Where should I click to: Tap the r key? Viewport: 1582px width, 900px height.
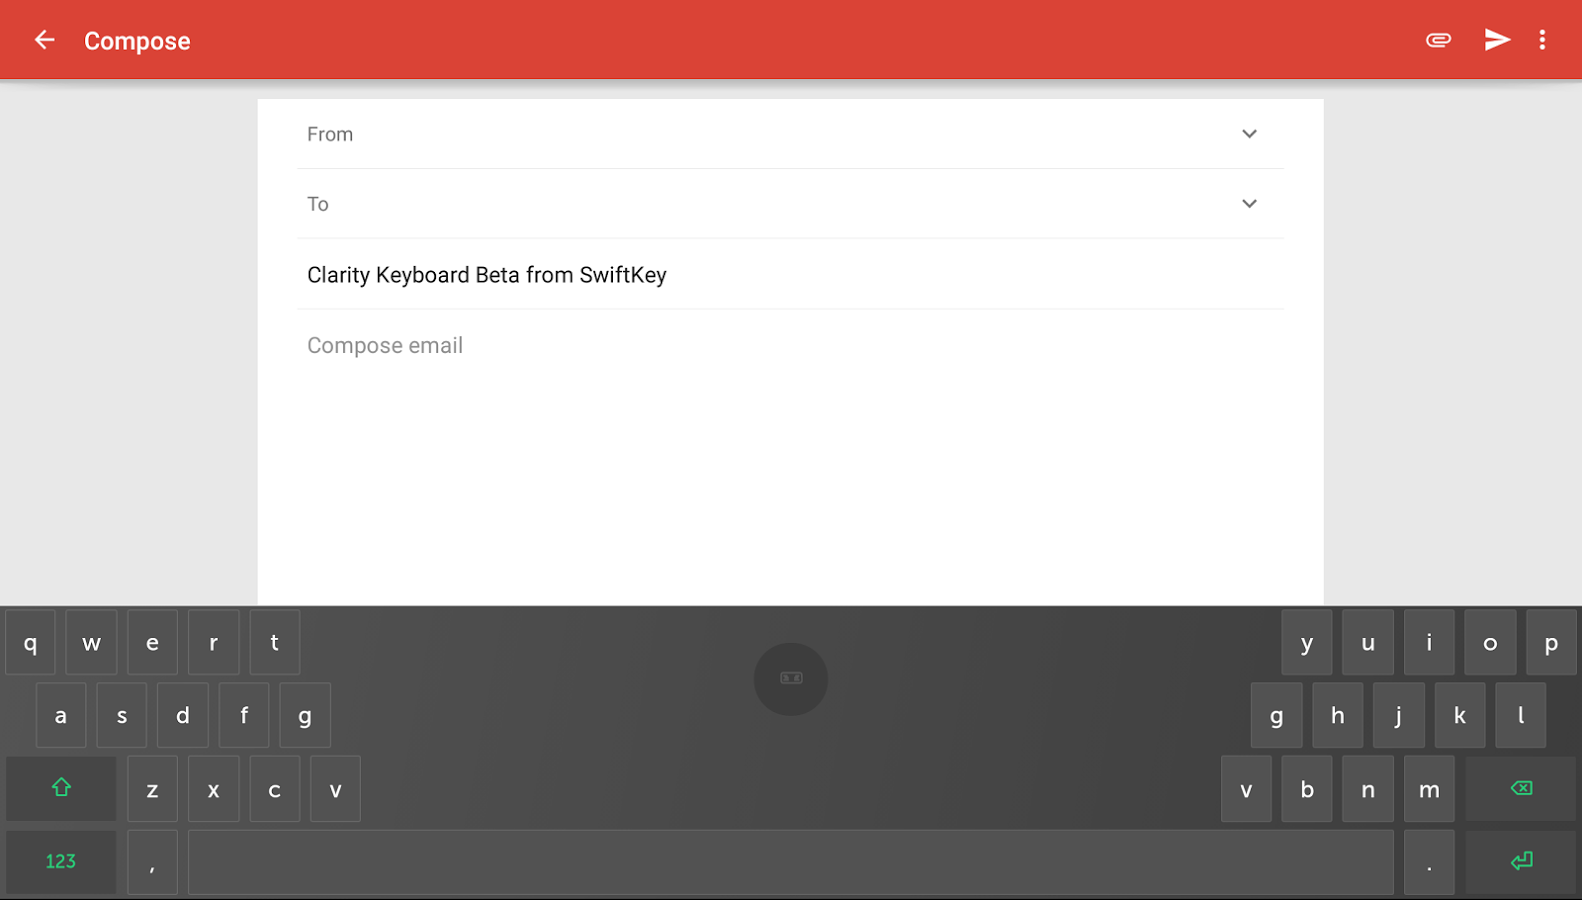click(213, 642)
